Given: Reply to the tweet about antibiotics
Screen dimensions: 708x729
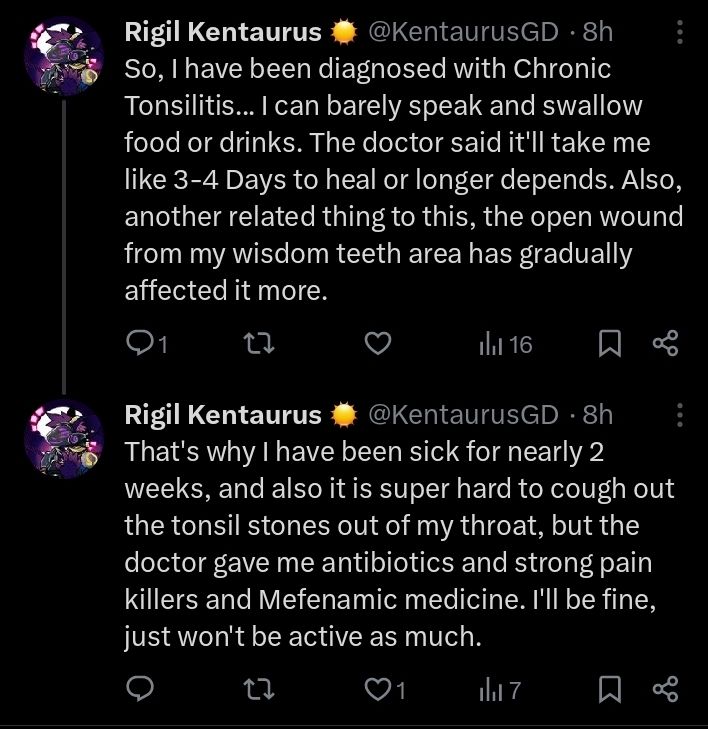Looking at the screenshot, I should 142,688.
